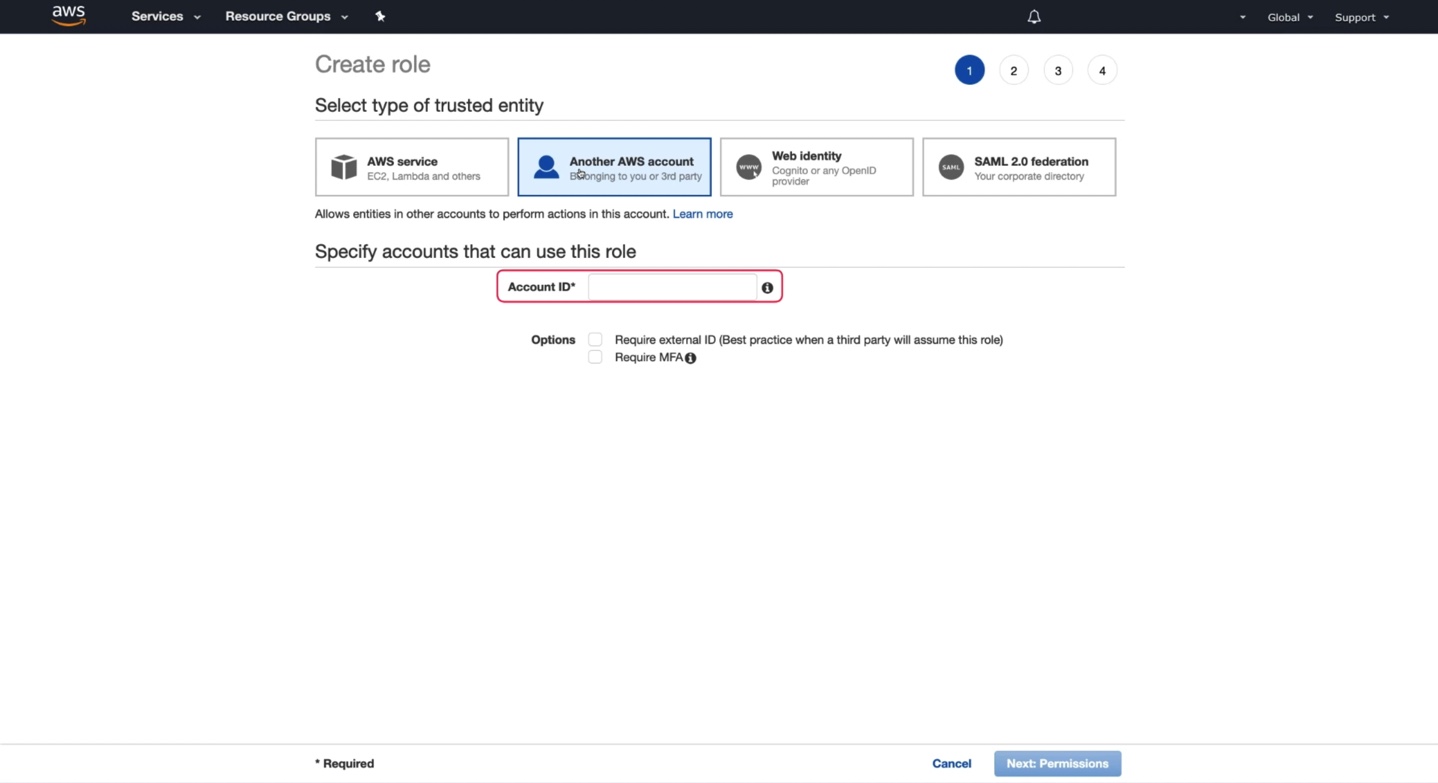
Task: Select the Web identity entity card
Action: pos(816,167)
